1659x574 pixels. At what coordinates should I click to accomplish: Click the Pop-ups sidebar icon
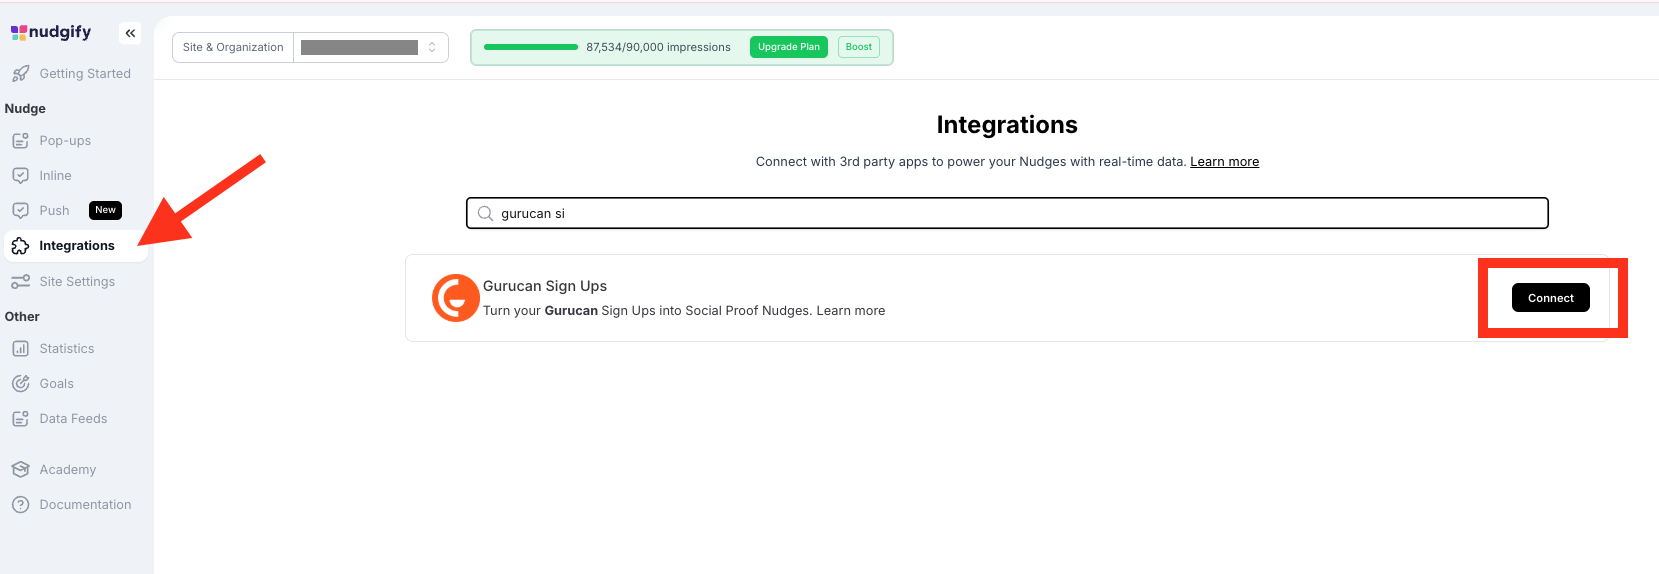[x=20, y=141]
